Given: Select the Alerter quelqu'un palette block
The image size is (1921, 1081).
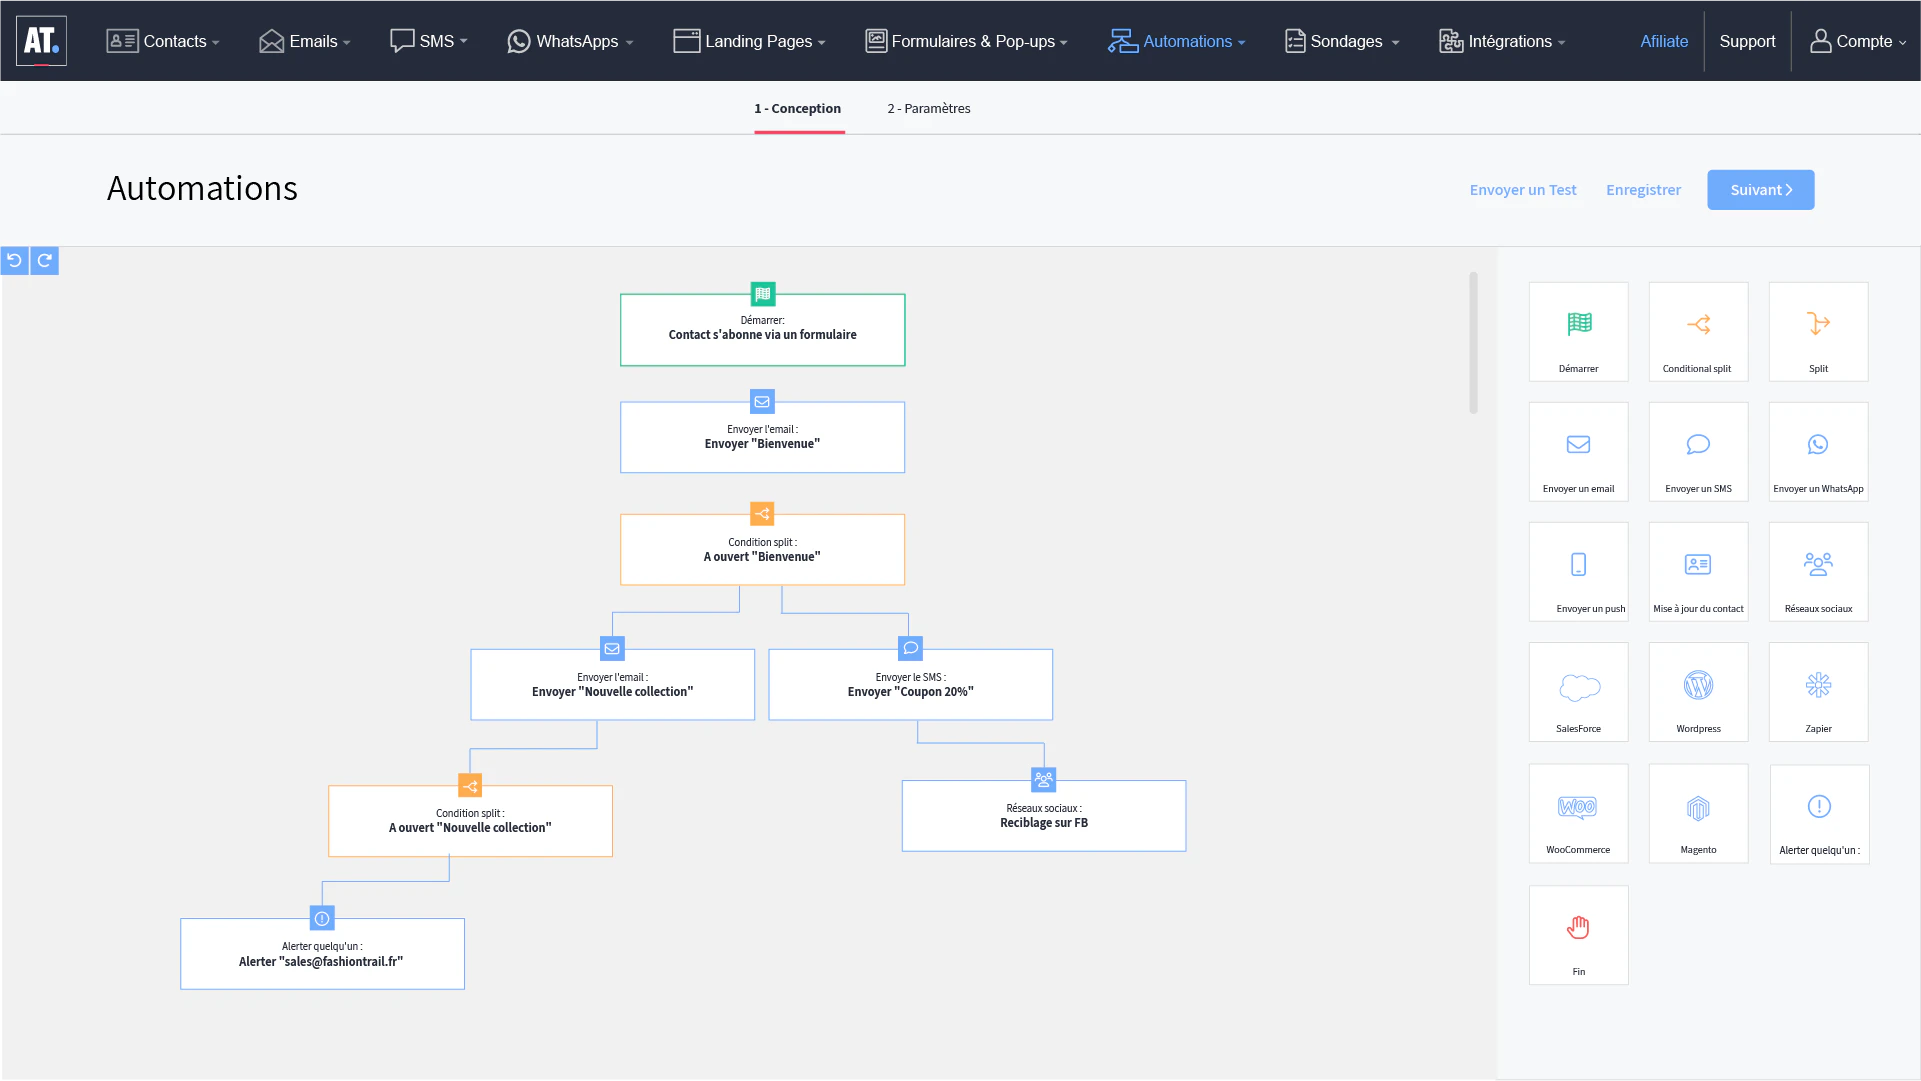Looking at the screenshot, I should click(x=1819, y=814).
